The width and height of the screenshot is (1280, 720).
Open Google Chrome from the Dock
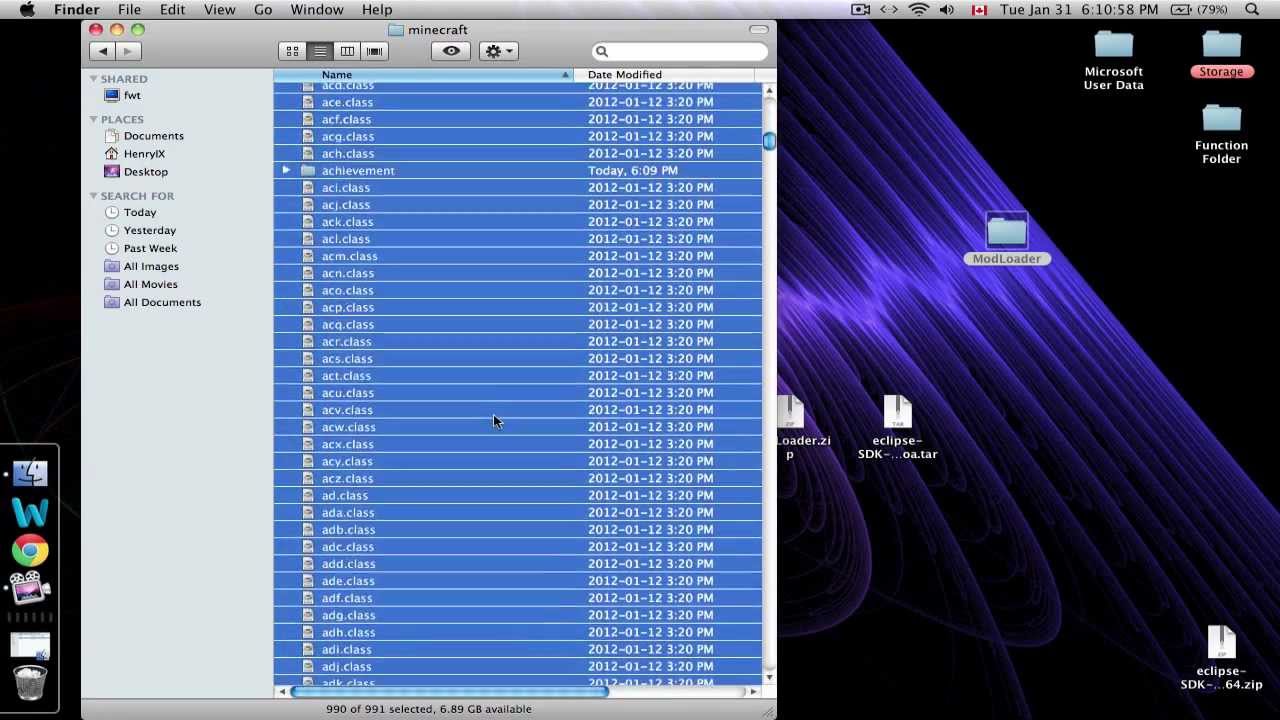30,551
